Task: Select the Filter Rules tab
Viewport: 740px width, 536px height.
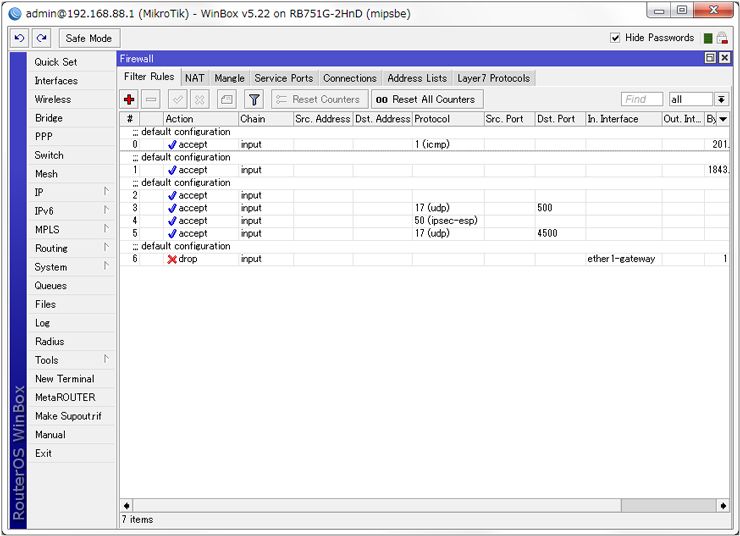Action: 149,77
